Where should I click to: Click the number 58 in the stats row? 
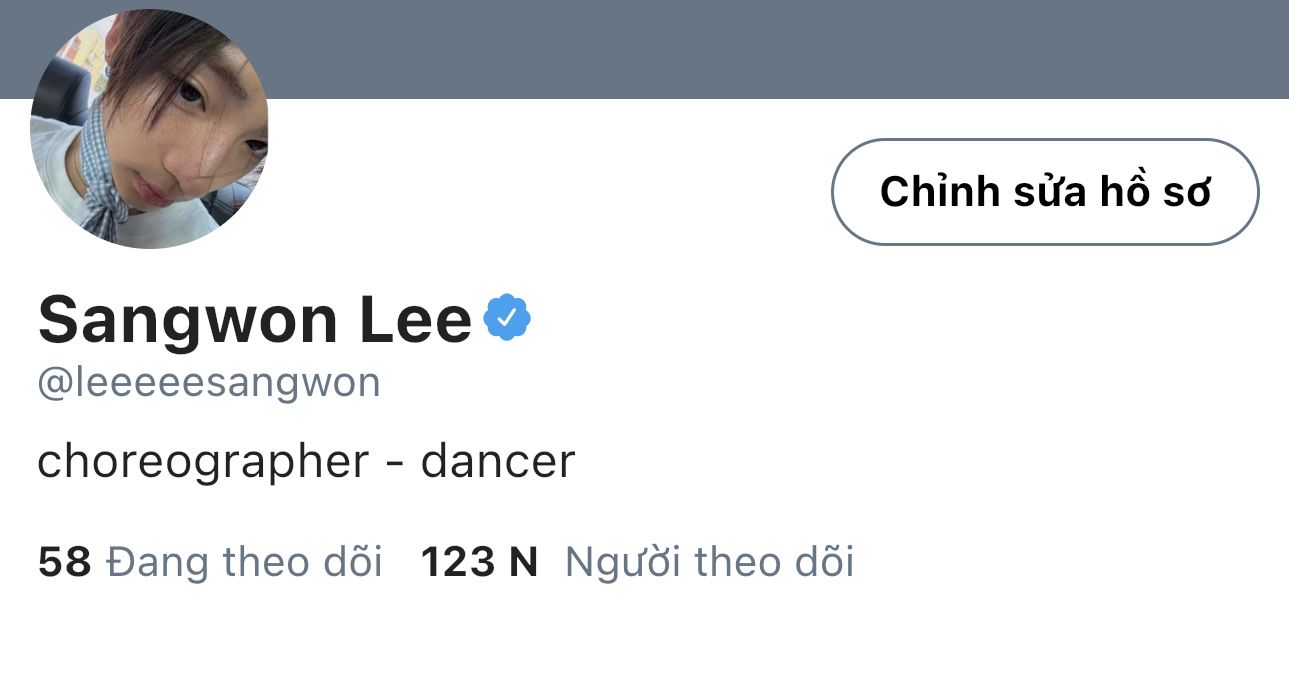point(65,562)
